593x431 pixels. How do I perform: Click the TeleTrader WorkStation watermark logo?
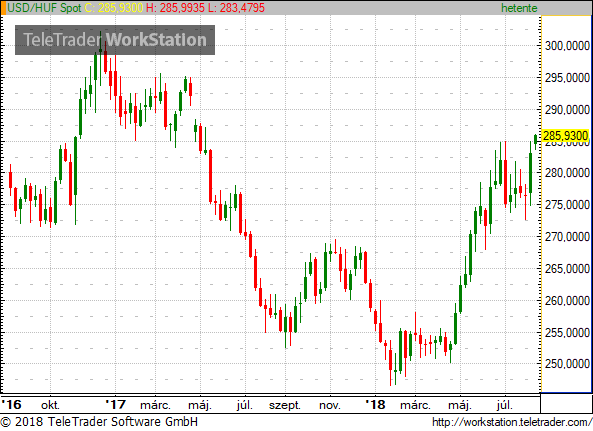pyautogui.click(x=115, y=40)
